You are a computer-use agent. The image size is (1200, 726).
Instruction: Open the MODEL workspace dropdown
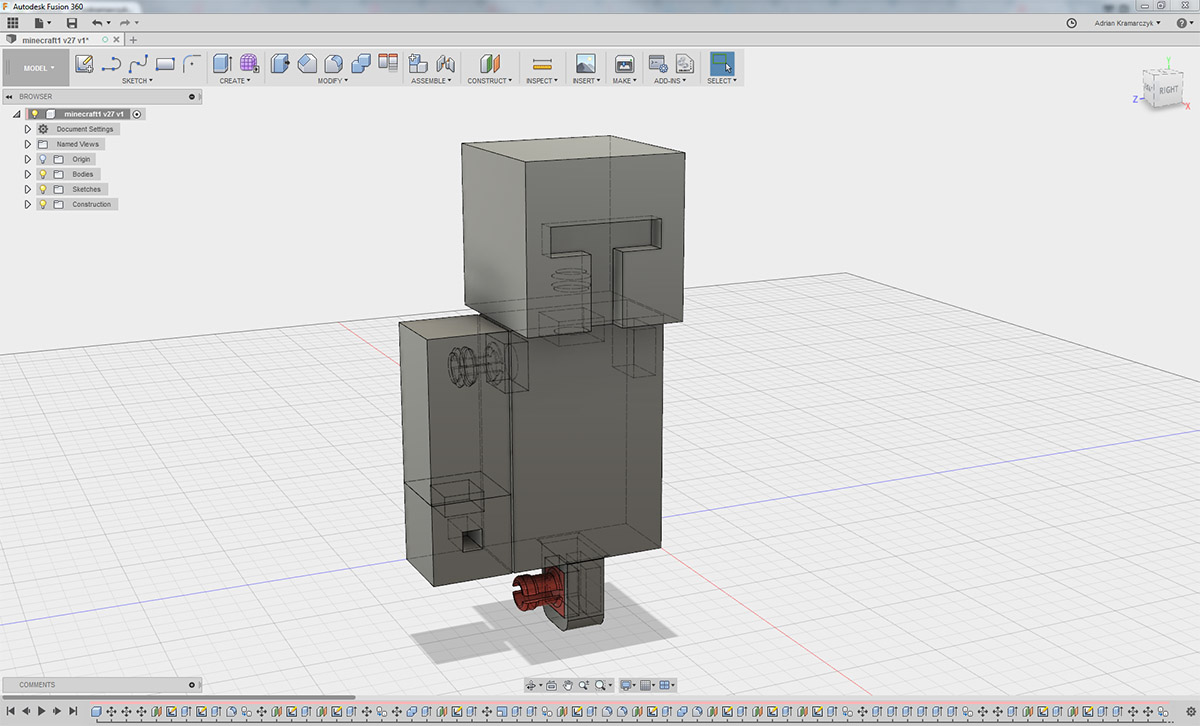[39, 68]
